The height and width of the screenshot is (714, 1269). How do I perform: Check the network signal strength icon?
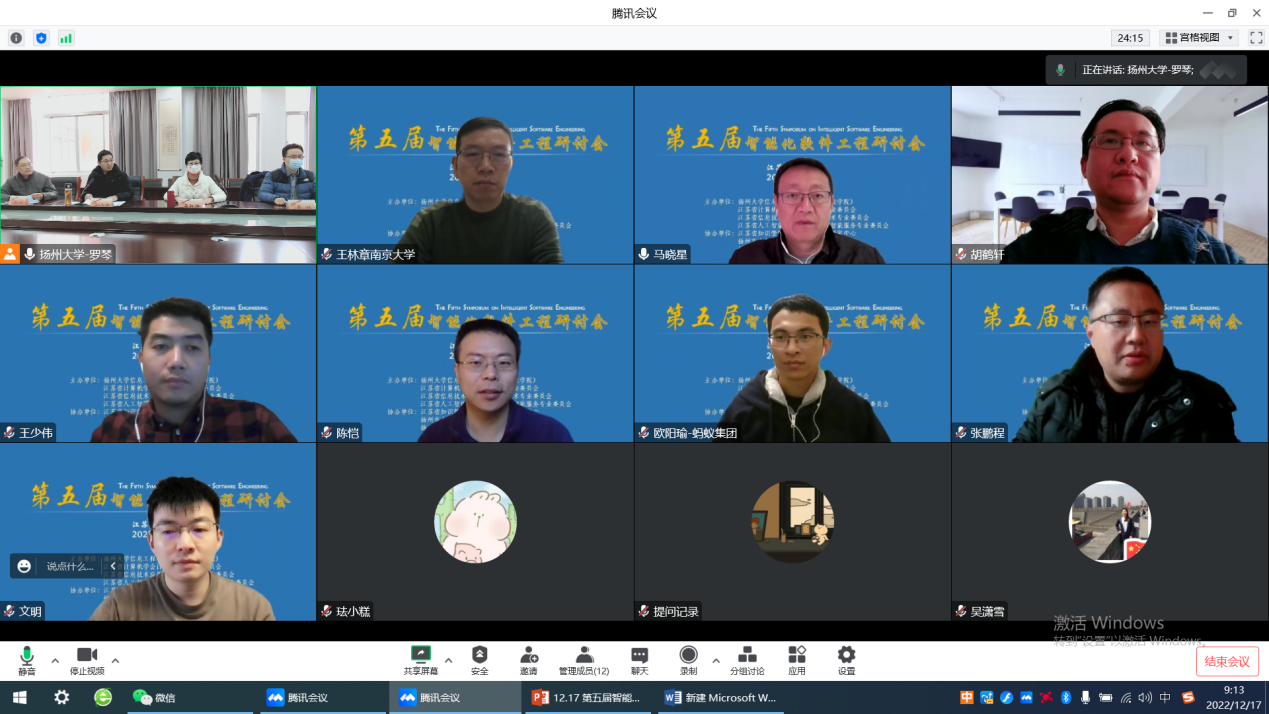click(66, 38)
